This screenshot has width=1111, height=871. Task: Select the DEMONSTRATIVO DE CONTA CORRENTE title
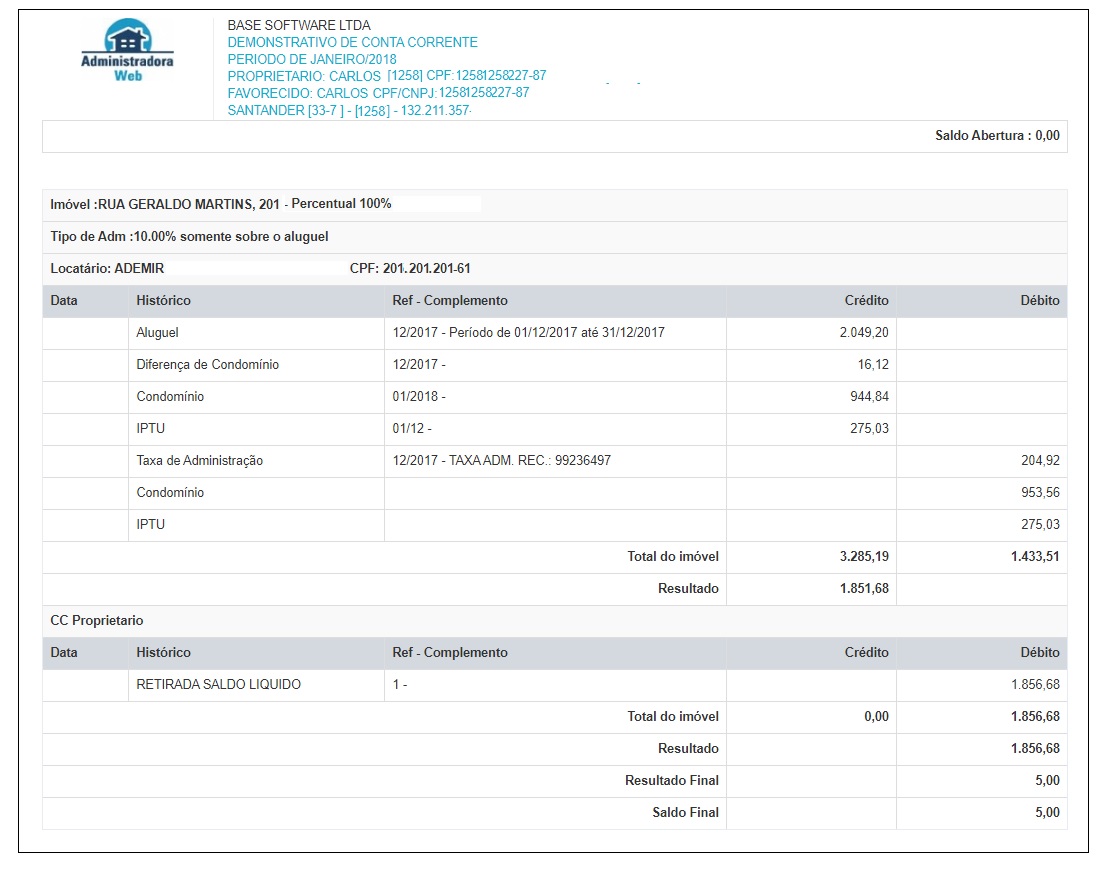point(352,43)
